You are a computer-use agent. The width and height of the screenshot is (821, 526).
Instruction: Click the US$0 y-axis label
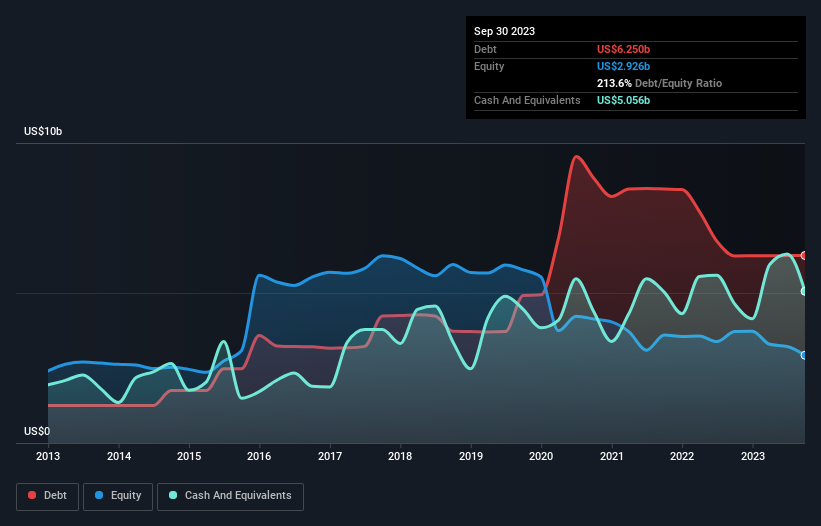point(37,431)
